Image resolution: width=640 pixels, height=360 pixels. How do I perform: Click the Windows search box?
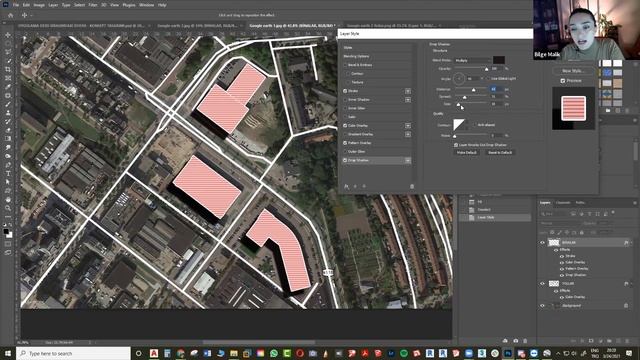coord(74,353)
